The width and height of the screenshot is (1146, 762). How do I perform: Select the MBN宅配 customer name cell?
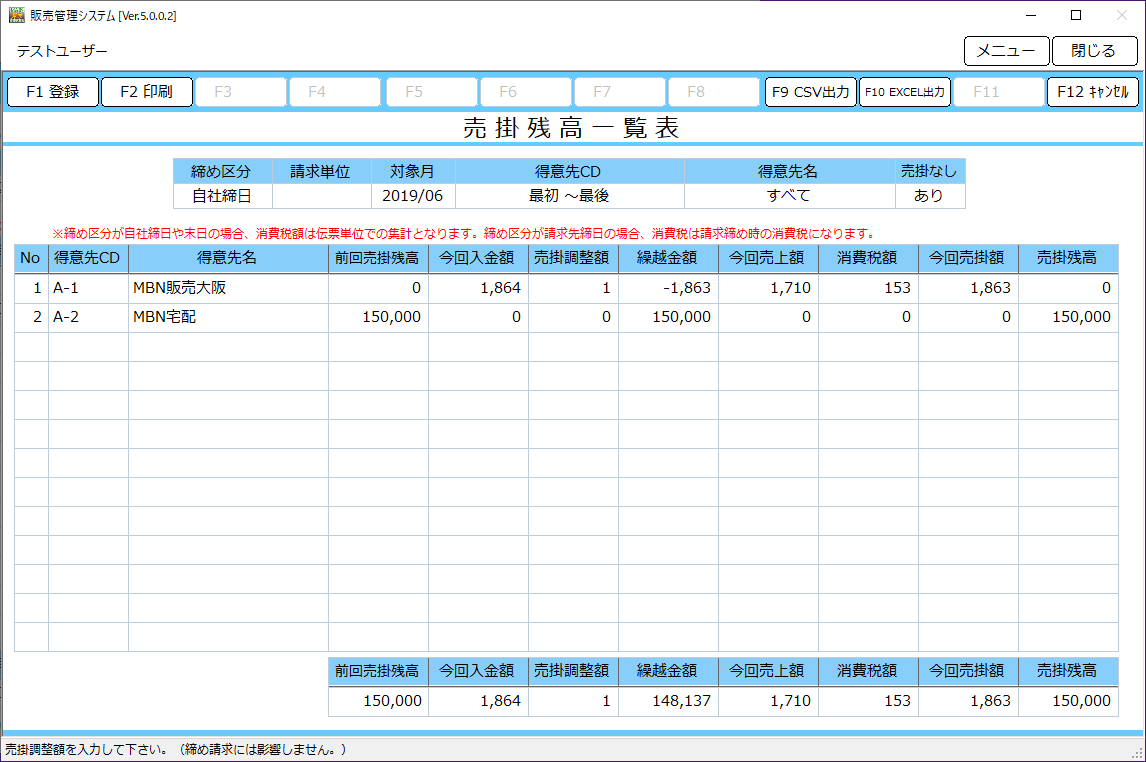(x=228, y=318)
